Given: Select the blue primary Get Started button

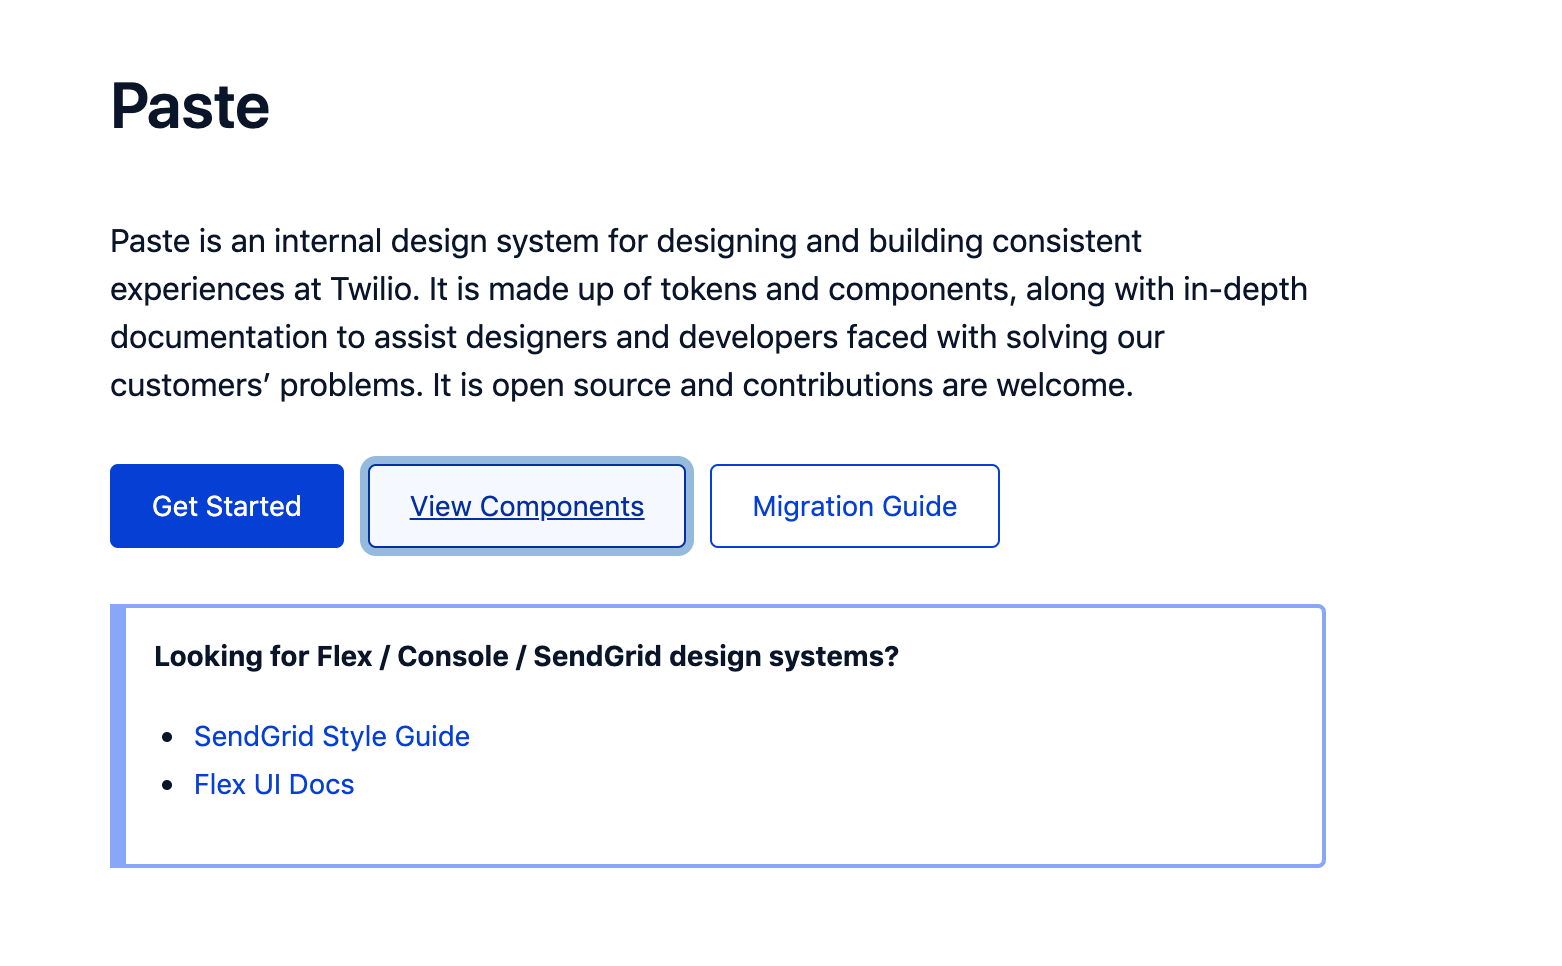Looking at the screenshot, I should tap(226, 506).
